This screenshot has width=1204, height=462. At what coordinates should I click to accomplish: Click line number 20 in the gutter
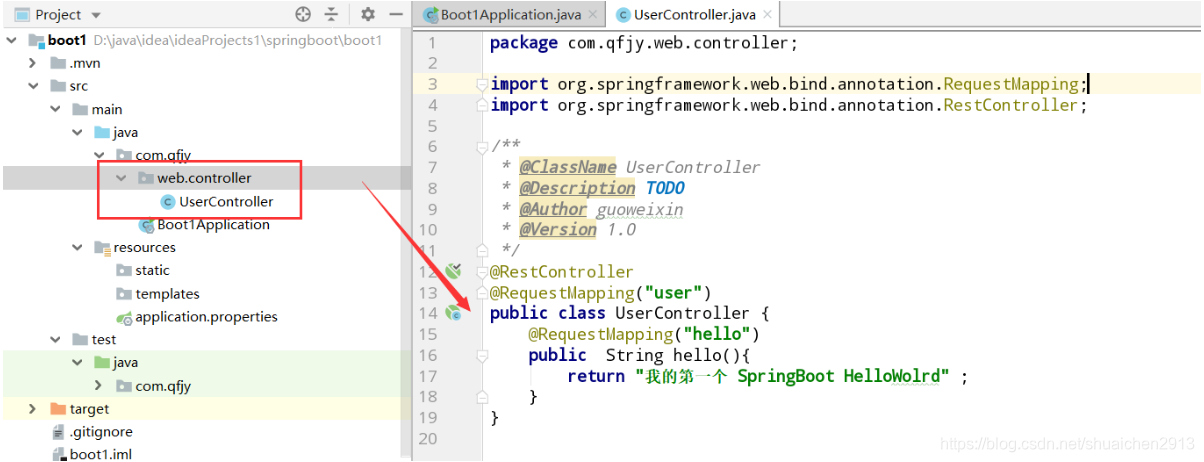coord(428,439)
